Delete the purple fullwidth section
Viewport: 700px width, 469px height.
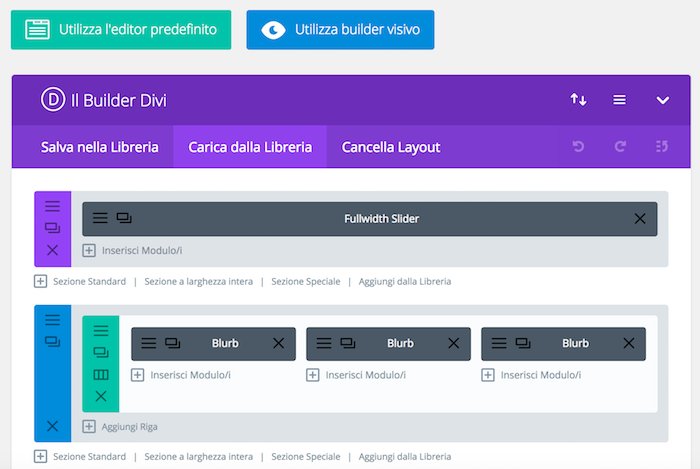(x=52, y=250)
